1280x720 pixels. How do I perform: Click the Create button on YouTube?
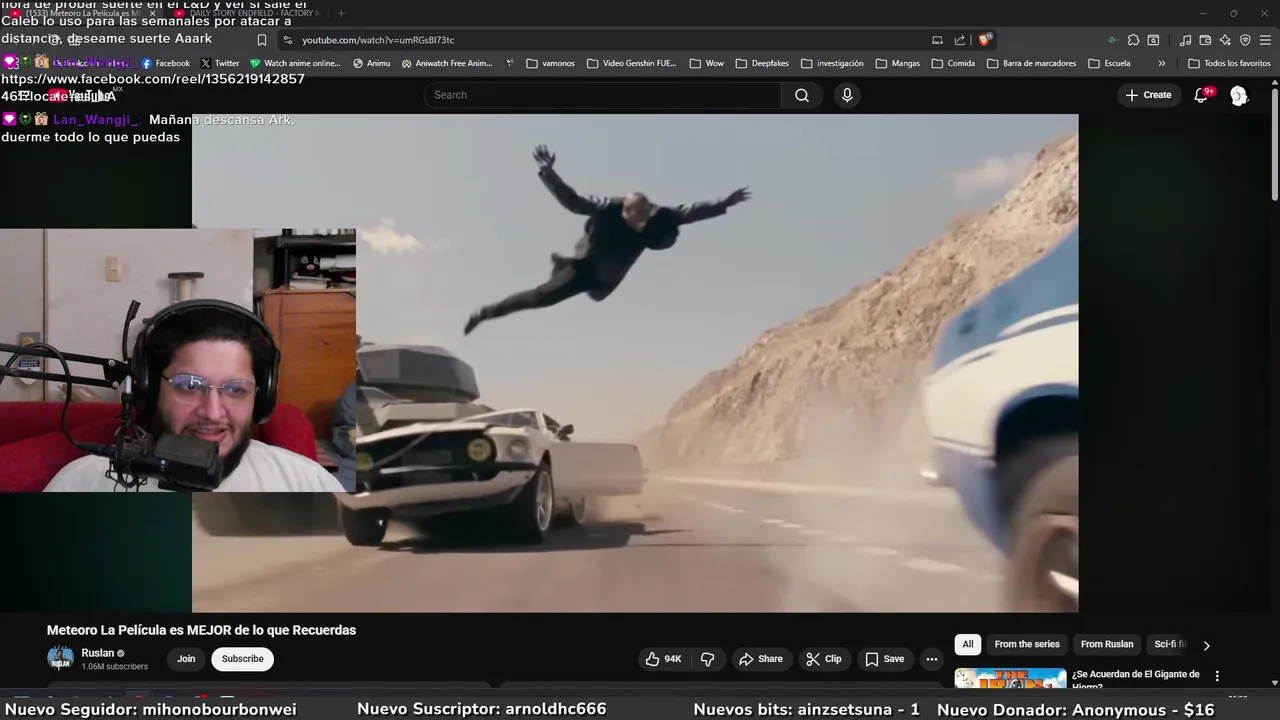click(1148, 95)
